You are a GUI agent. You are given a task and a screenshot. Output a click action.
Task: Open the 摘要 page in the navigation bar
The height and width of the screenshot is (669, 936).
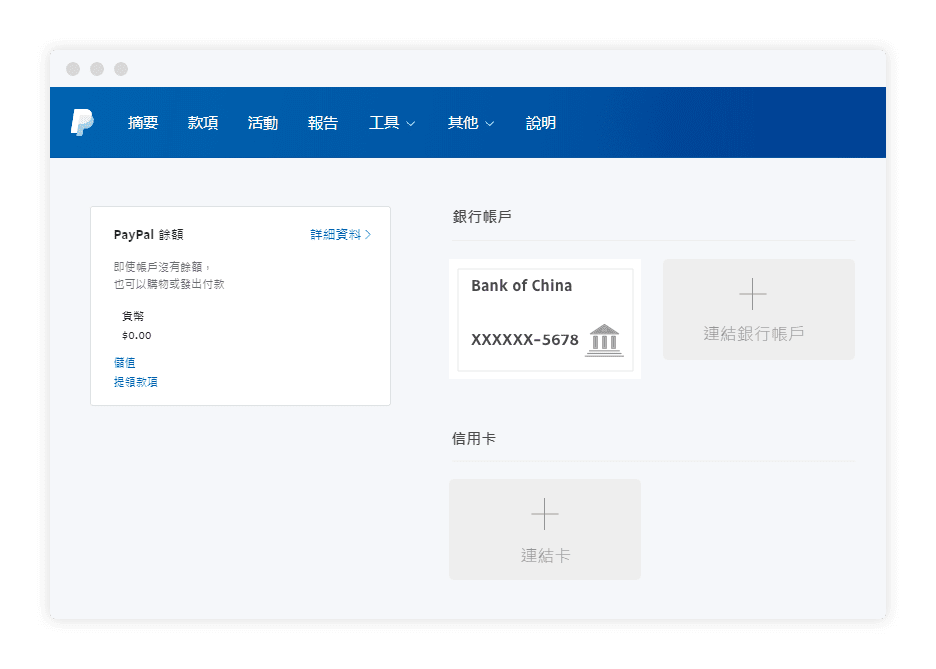(143, 123)
